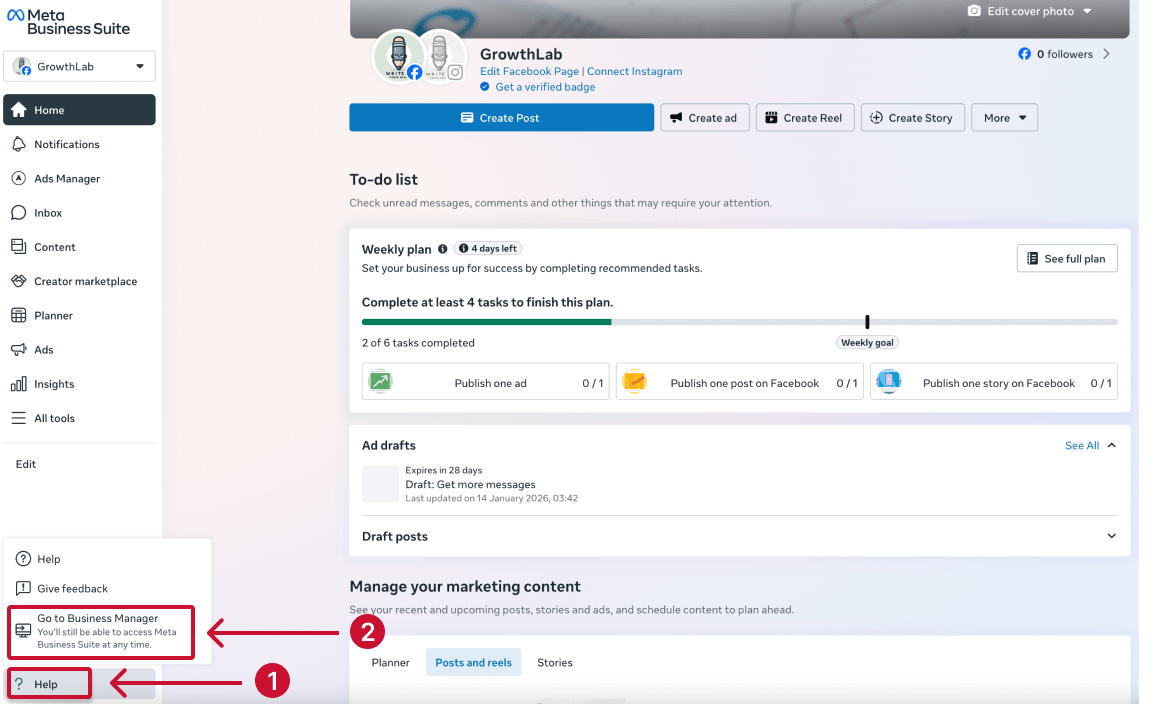
Task: Switch to the Planner tab
Action: coord(390,663)
